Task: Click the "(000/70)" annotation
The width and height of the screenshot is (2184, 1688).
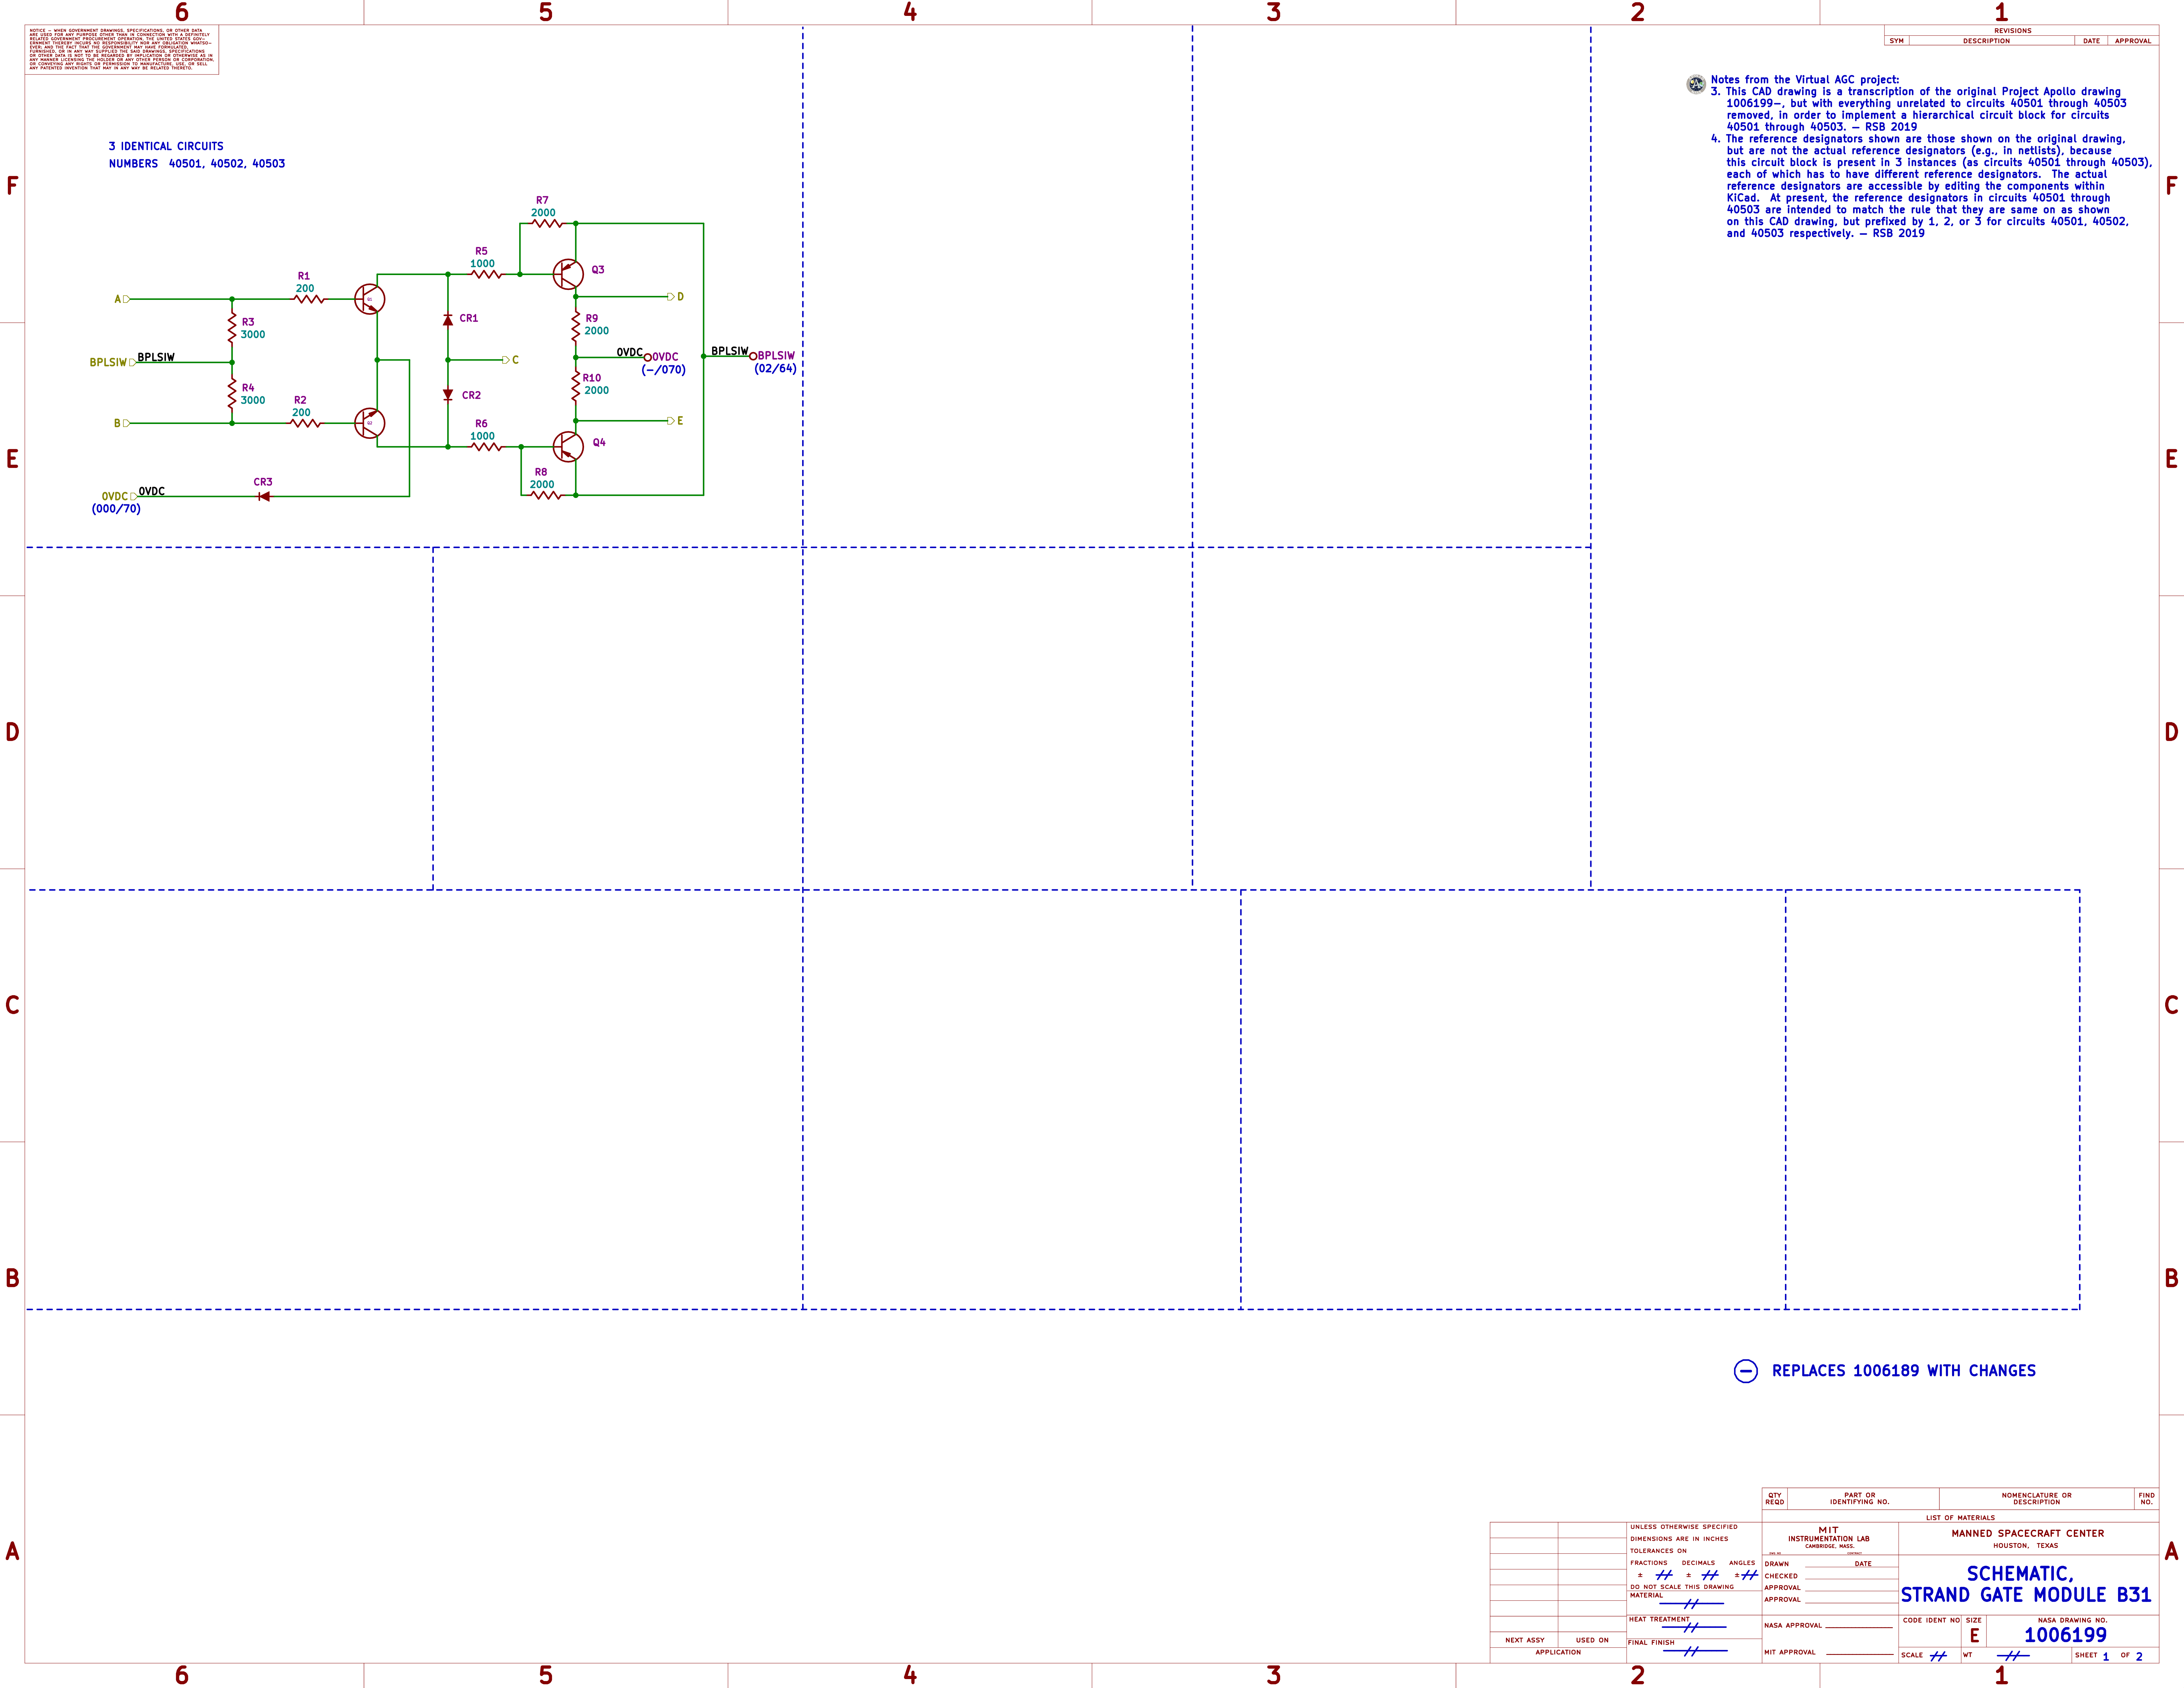Action: (116, 509)
